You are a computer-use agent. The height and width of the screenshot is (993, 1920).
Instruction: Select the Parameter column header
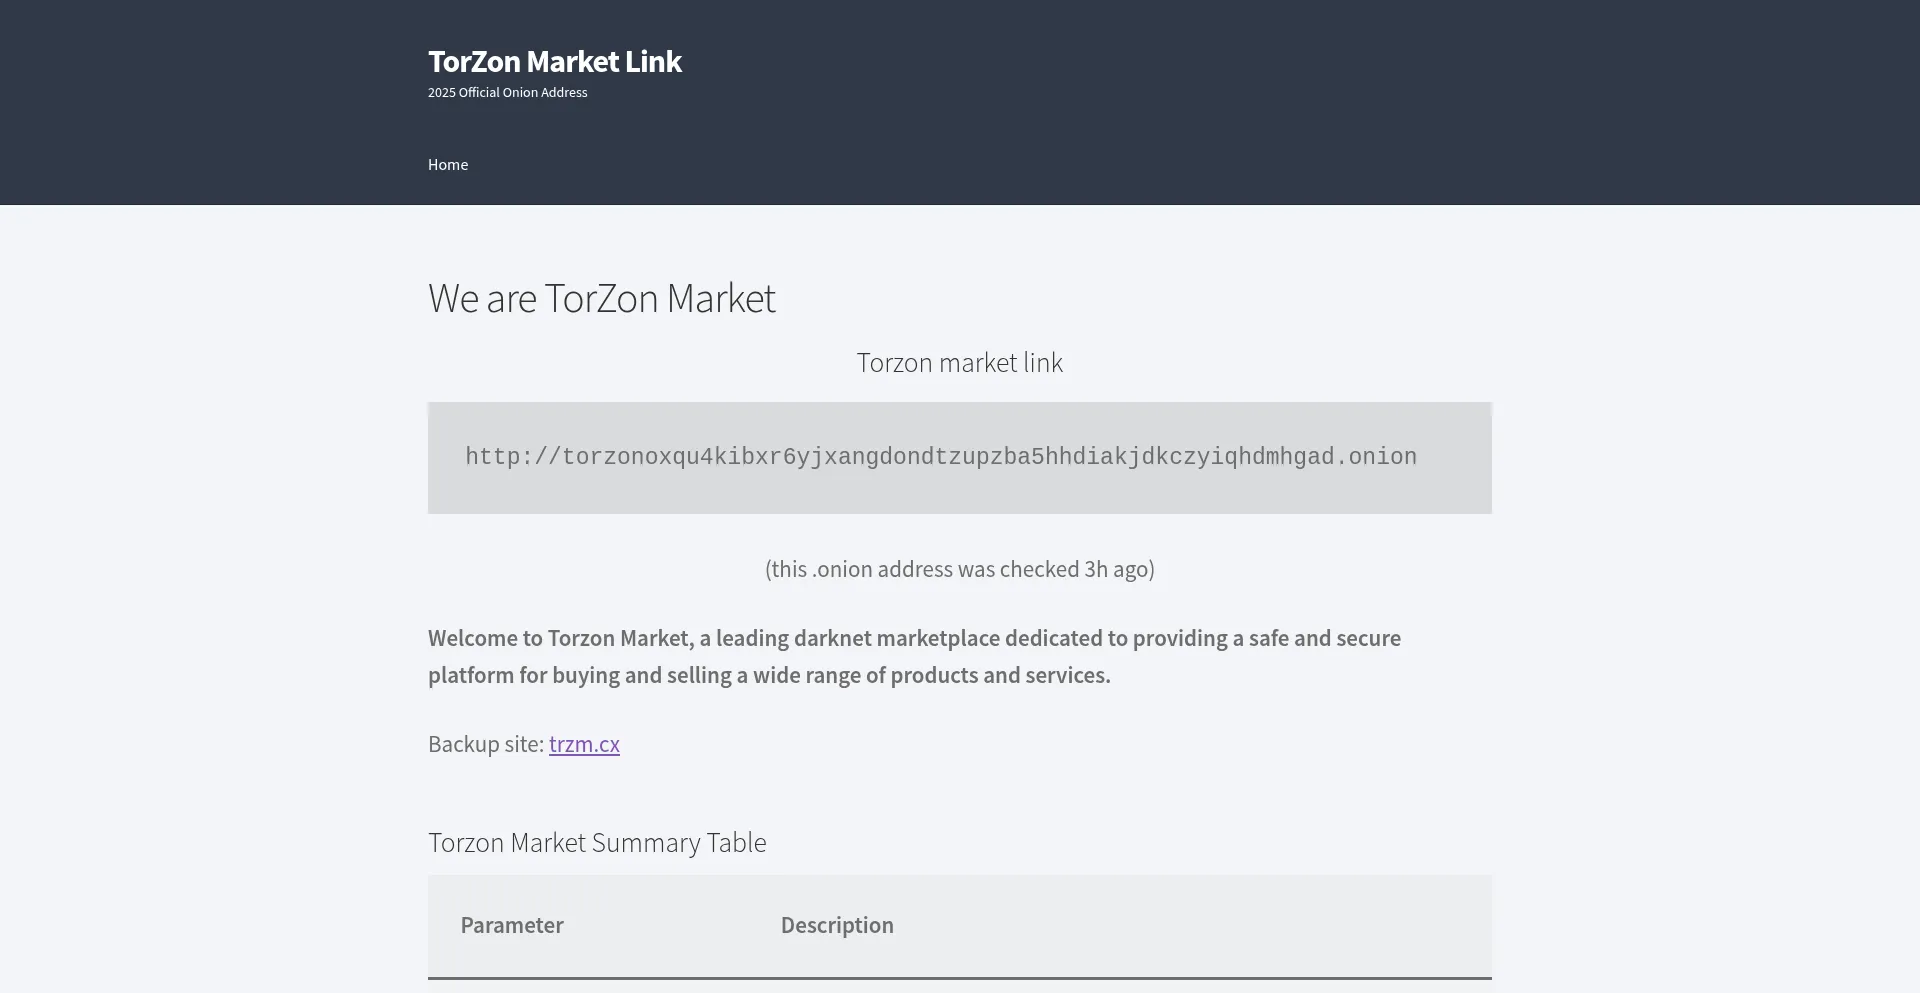[512, 926]
